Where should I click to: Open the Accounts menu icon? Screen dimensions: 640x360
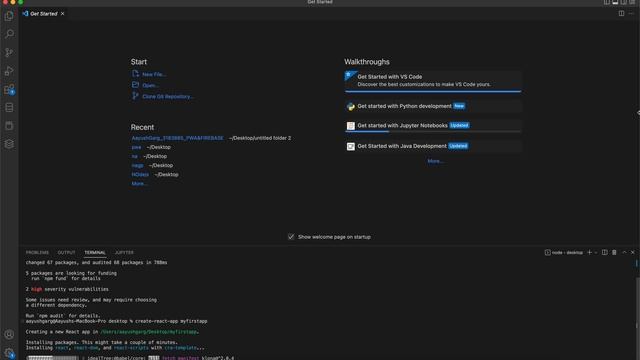[9, 335]
